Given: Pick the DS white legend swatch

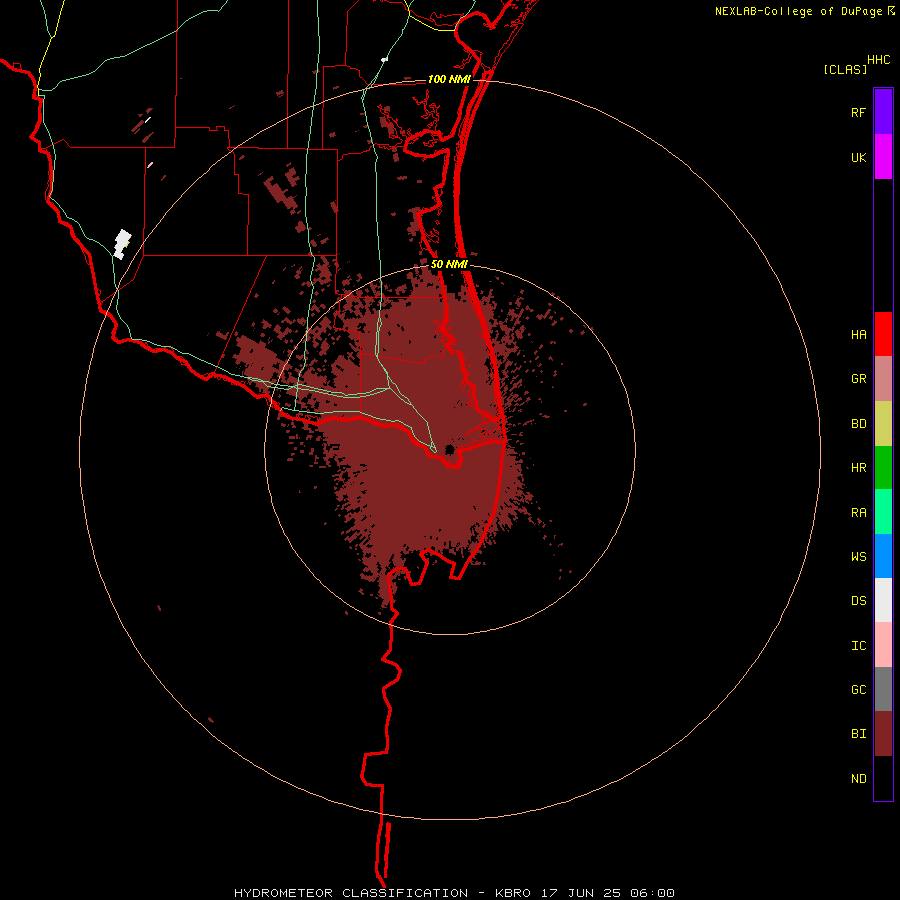Looking at the screenshot, I should pos(883,600).
